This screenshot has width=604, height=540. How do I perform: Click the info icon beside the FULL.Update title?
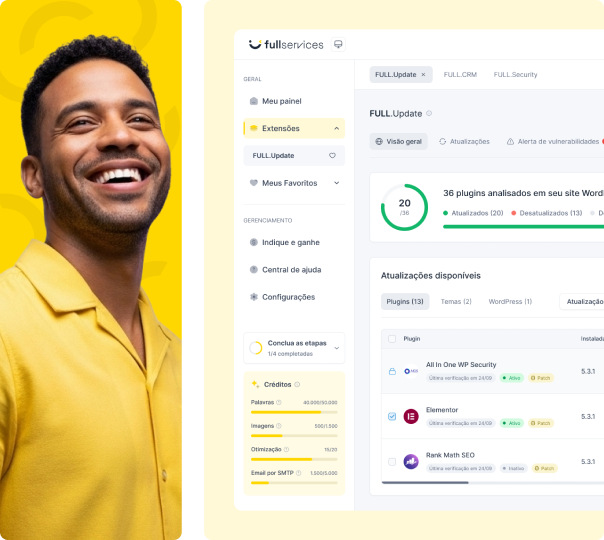tap(430, 114)
